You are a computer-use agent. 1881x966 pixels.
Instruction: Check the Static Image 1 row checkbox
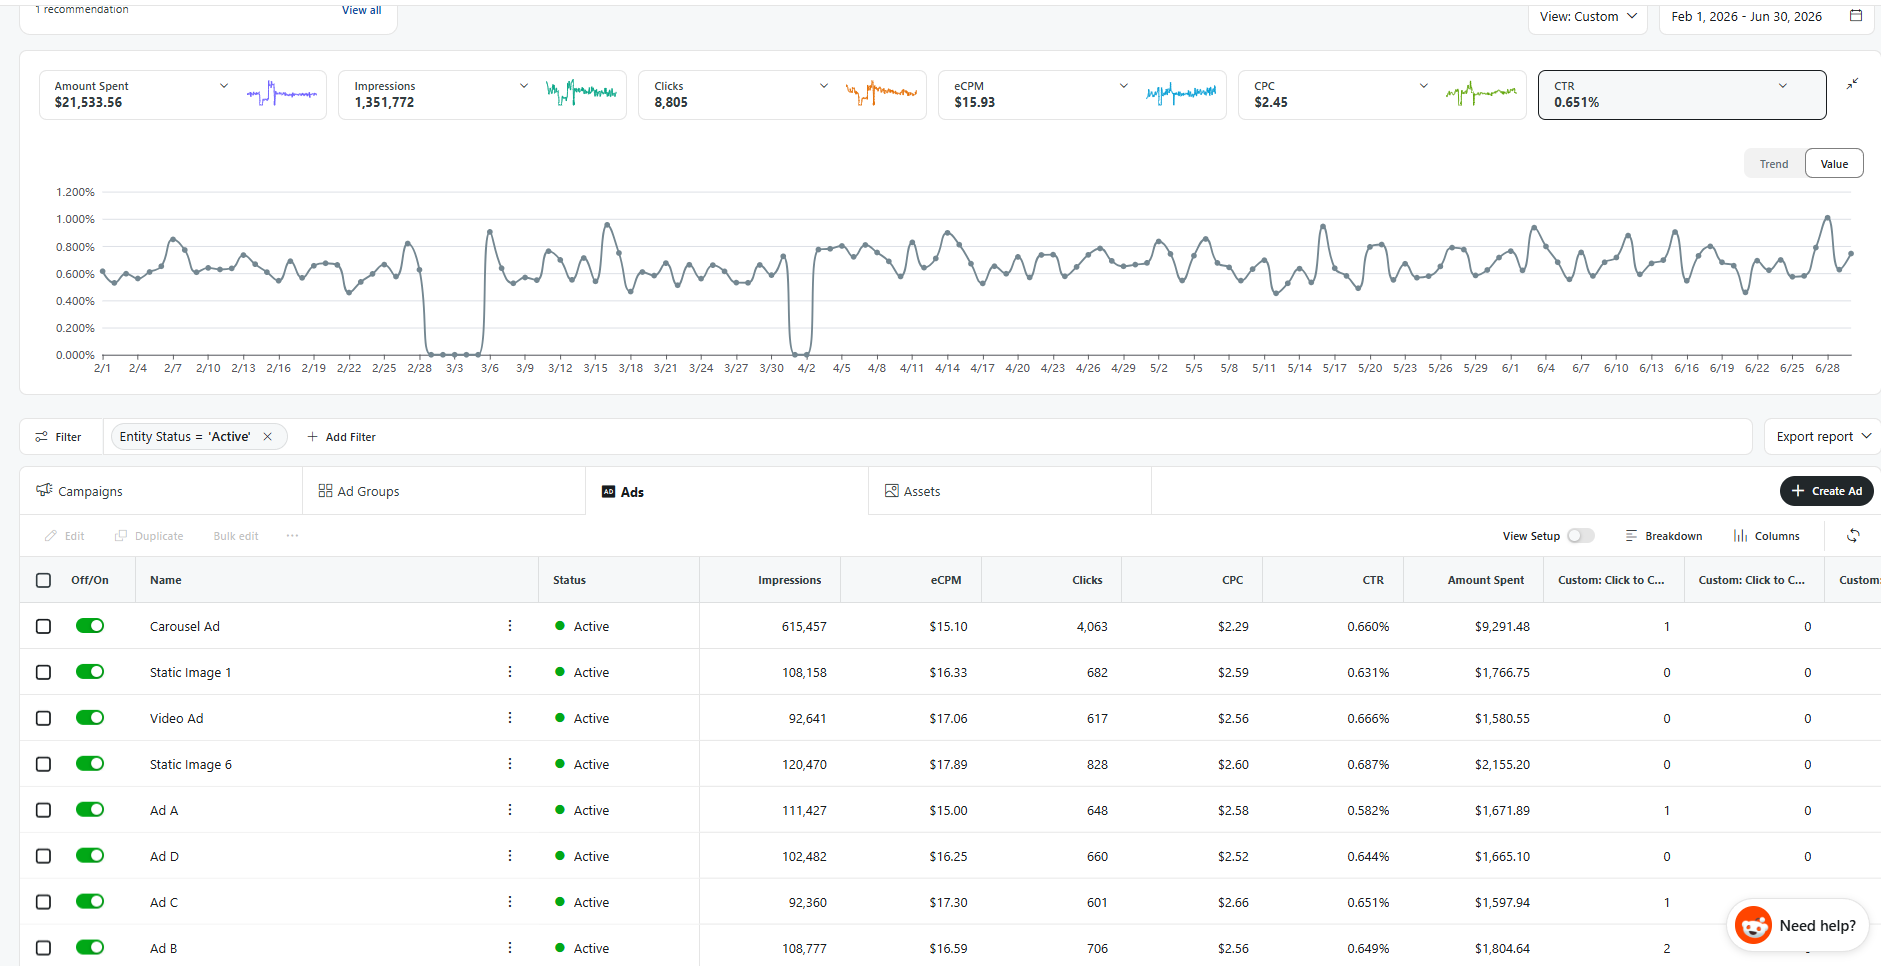pos(43,672)
